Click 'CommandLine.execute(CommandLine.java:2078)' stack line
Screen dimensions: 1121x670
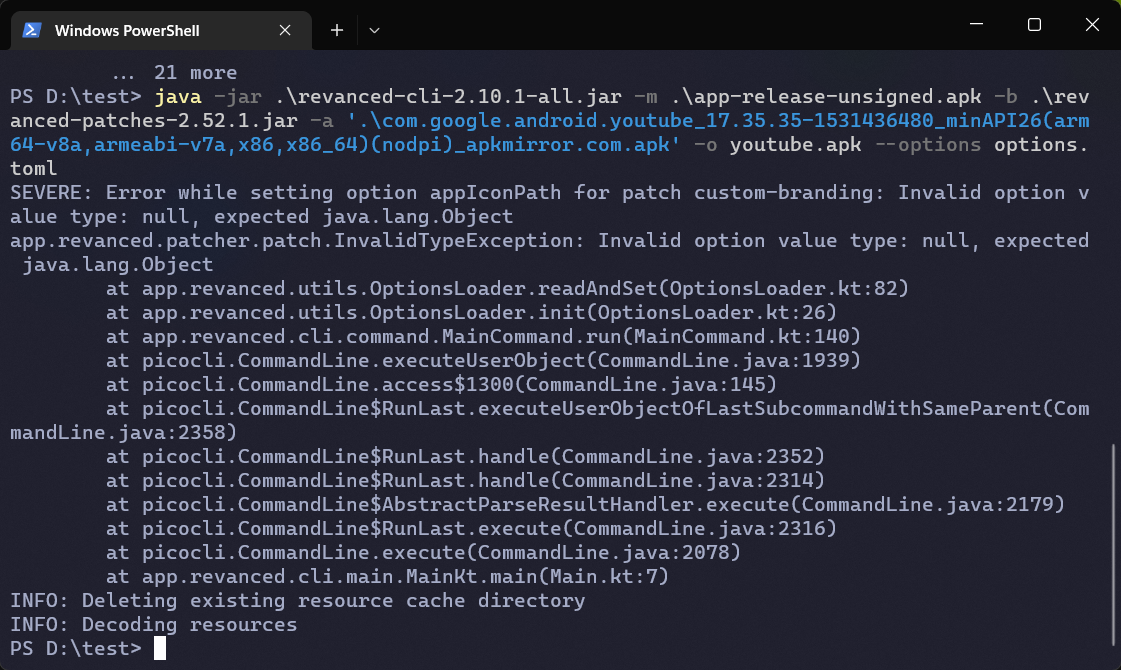423,552
